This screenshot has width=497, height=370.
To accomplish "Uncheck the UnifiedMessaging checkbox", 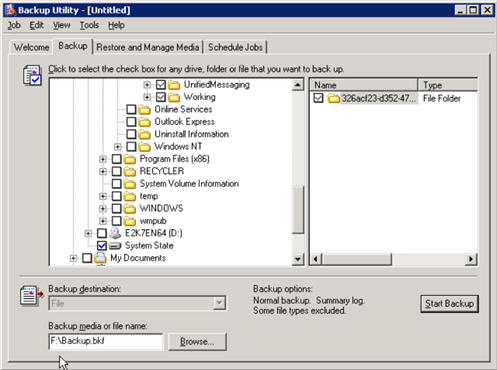I will [x=161, y=85].
